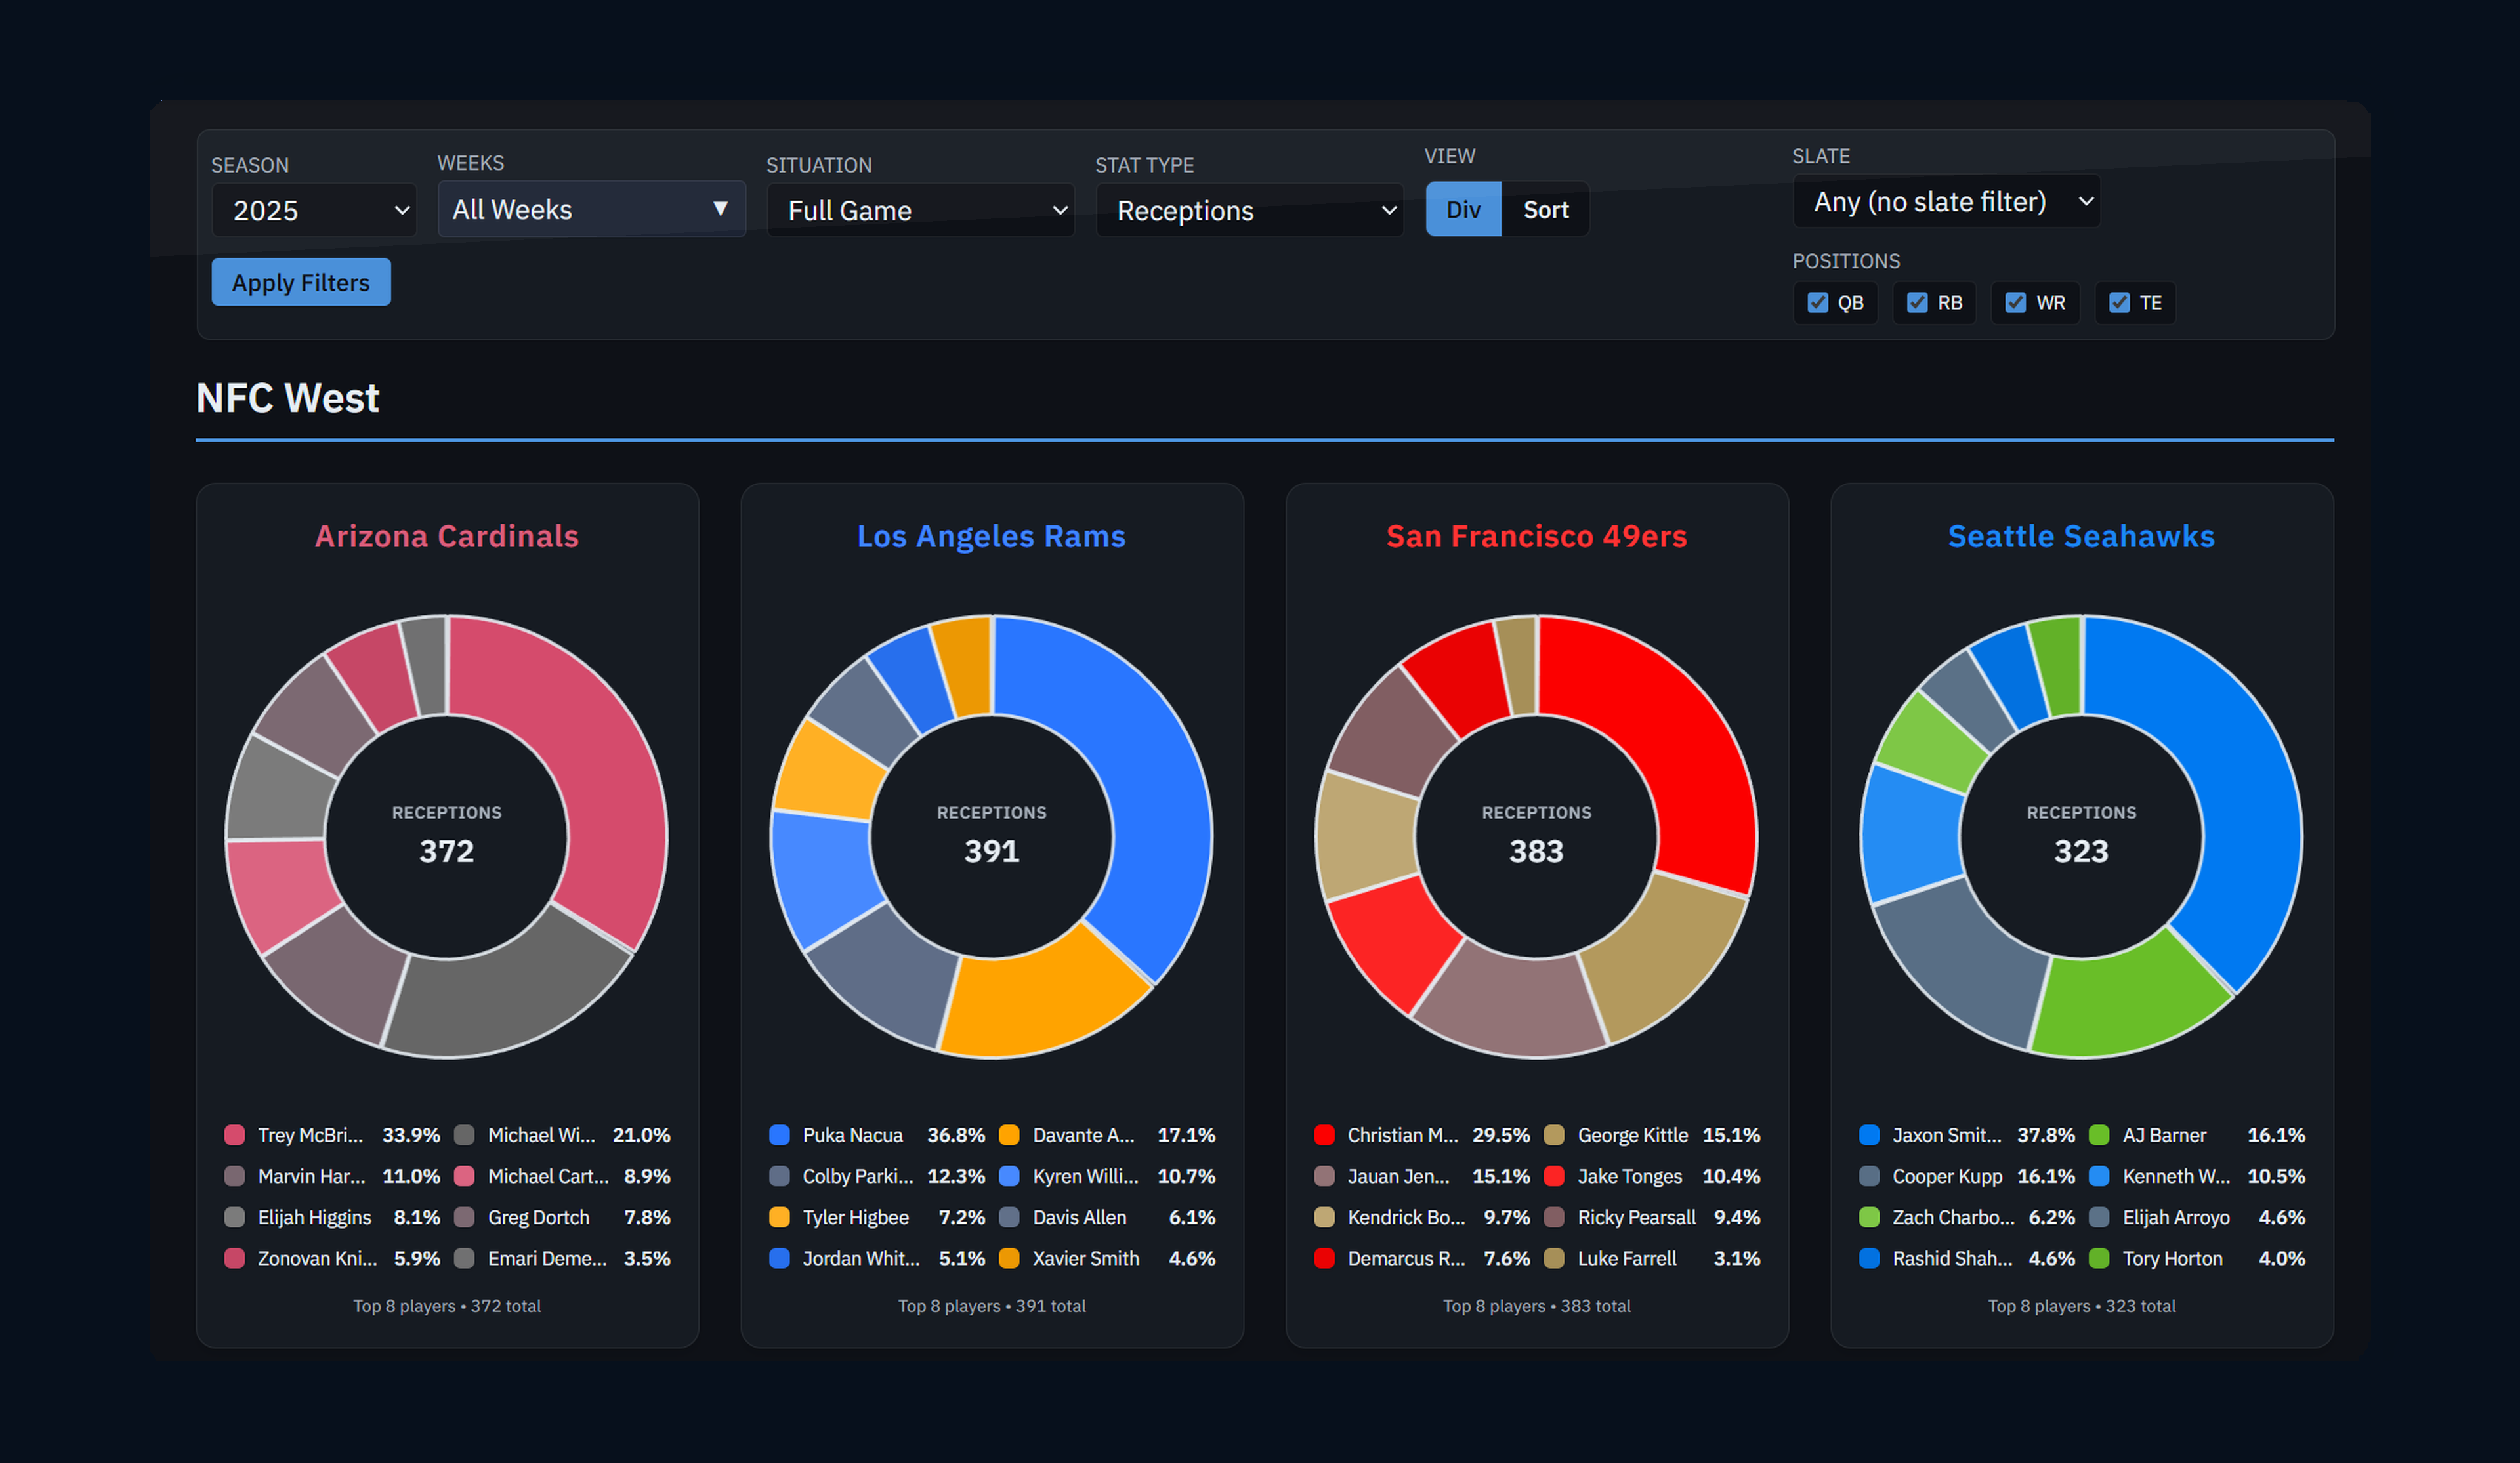Click the Apply Filters button
Image resolution: width=2520 pixels, height=1463 pixels.
301,282
